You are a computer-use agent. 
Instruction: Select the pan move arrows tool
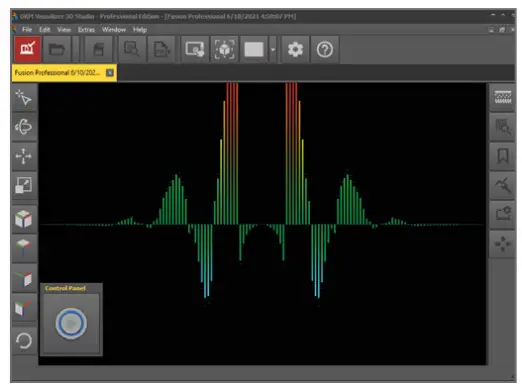(24, 156)
